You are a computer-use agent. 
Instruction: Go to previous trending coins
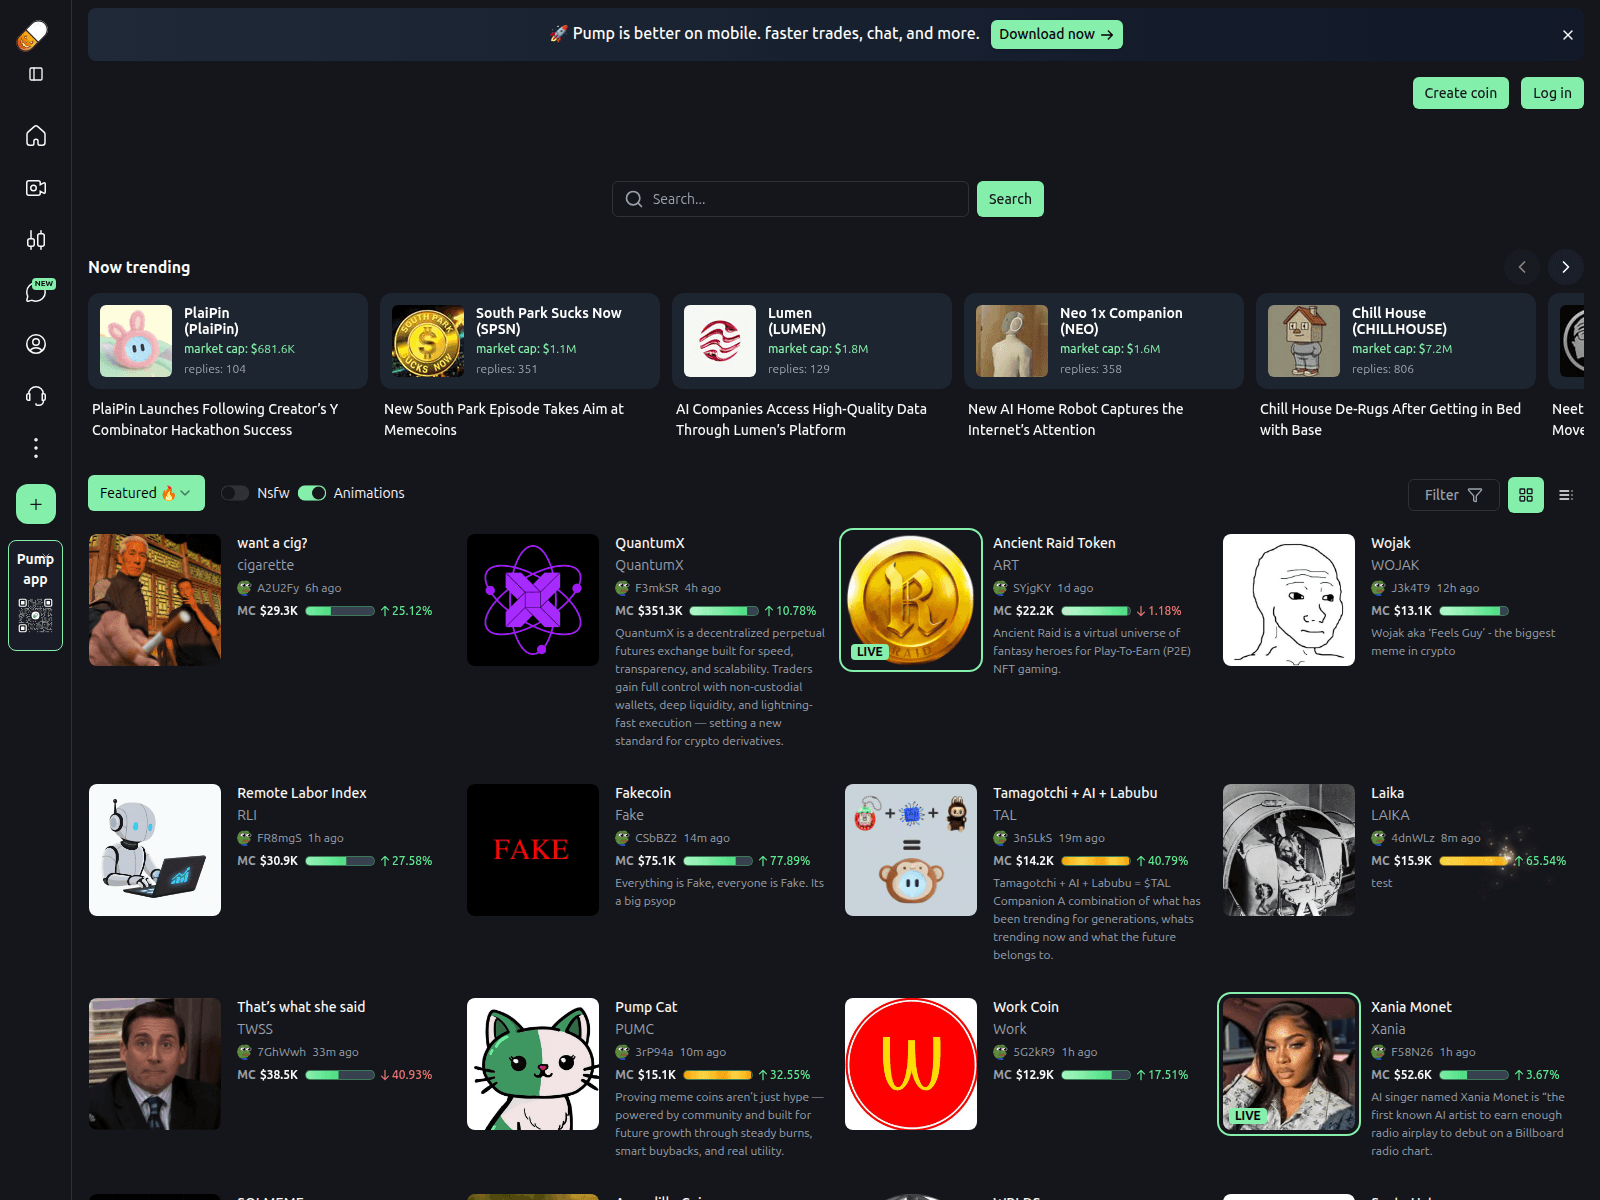click(x=1522, y=267)
